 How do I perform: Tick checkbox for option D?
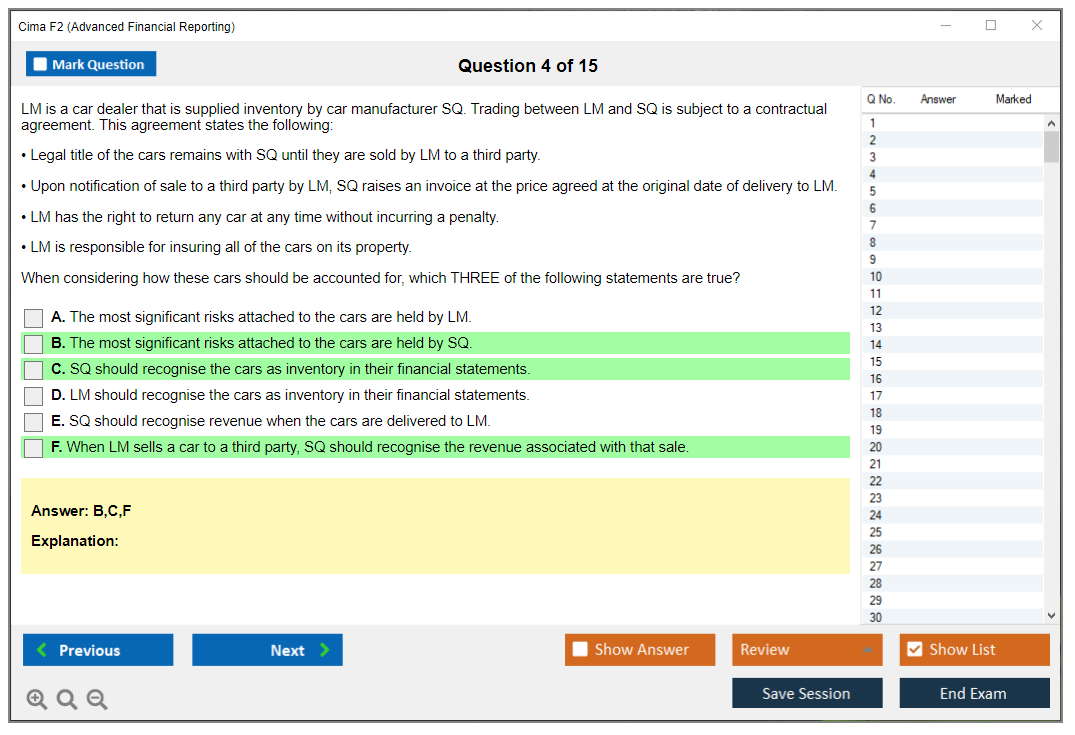[x=34, y=396]
